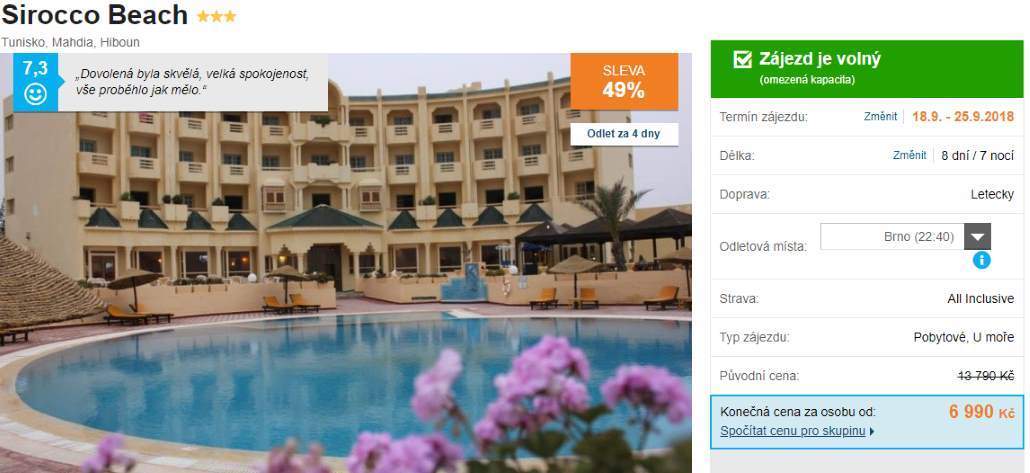This screenshot has width=1030, height=473.
Task: Click the customer review quote text
Action: [x=193, y=82]
